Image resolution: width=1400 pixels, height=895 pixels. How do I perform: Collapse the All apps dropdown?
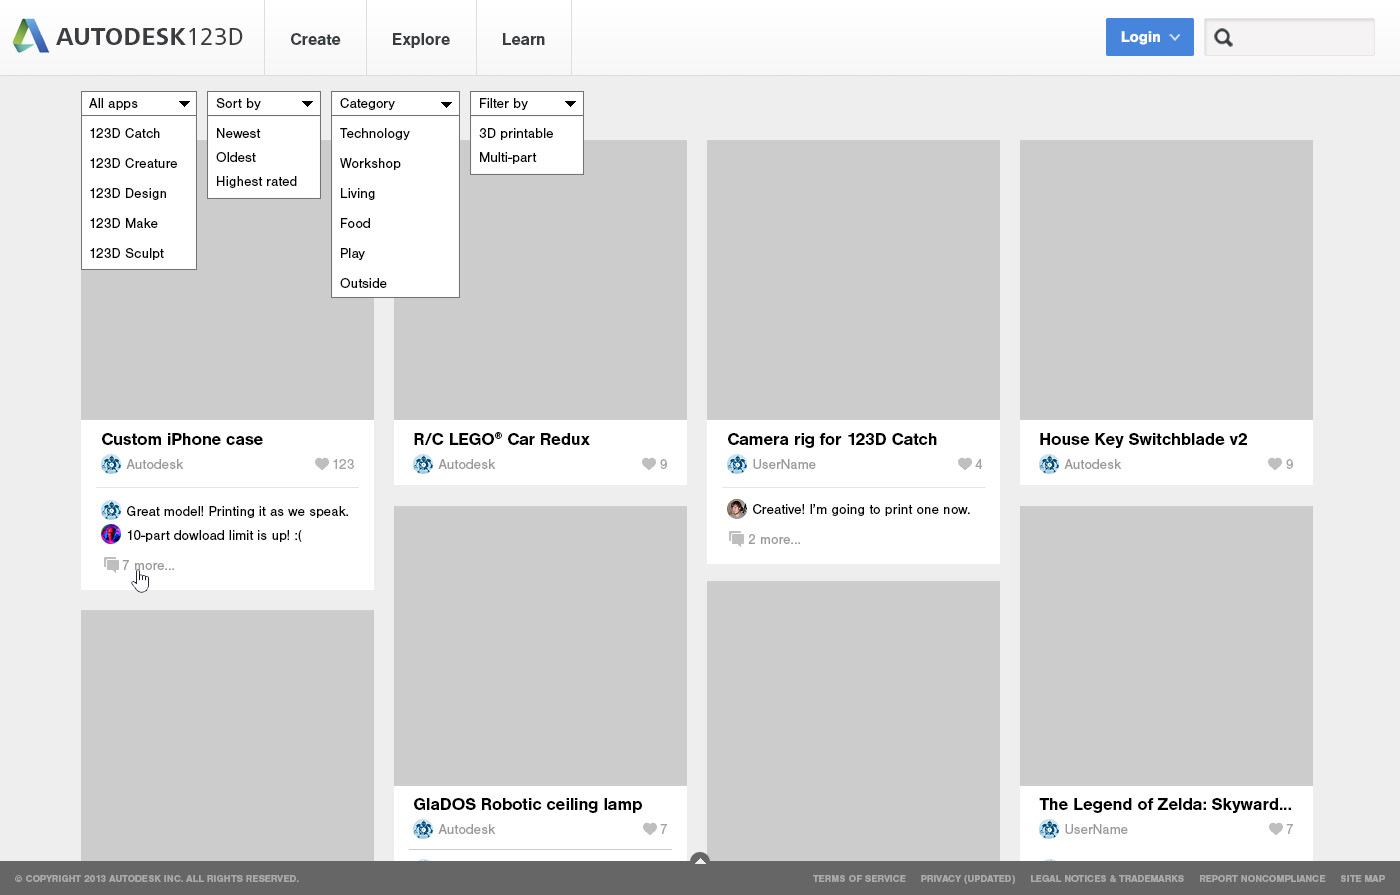139,103
